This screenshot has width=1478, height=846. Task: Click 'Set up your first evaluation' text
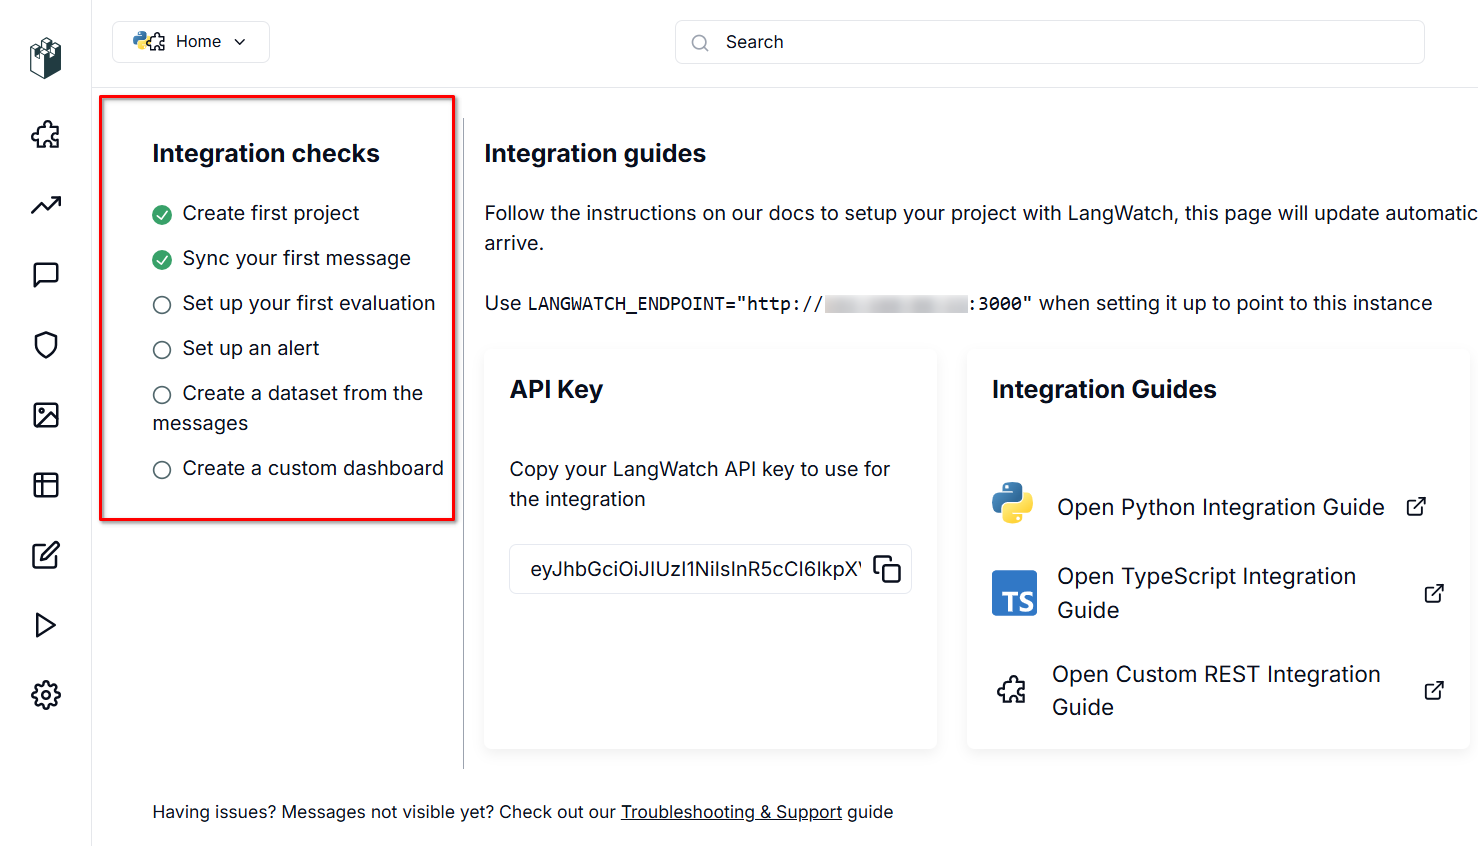click(309, 303)
